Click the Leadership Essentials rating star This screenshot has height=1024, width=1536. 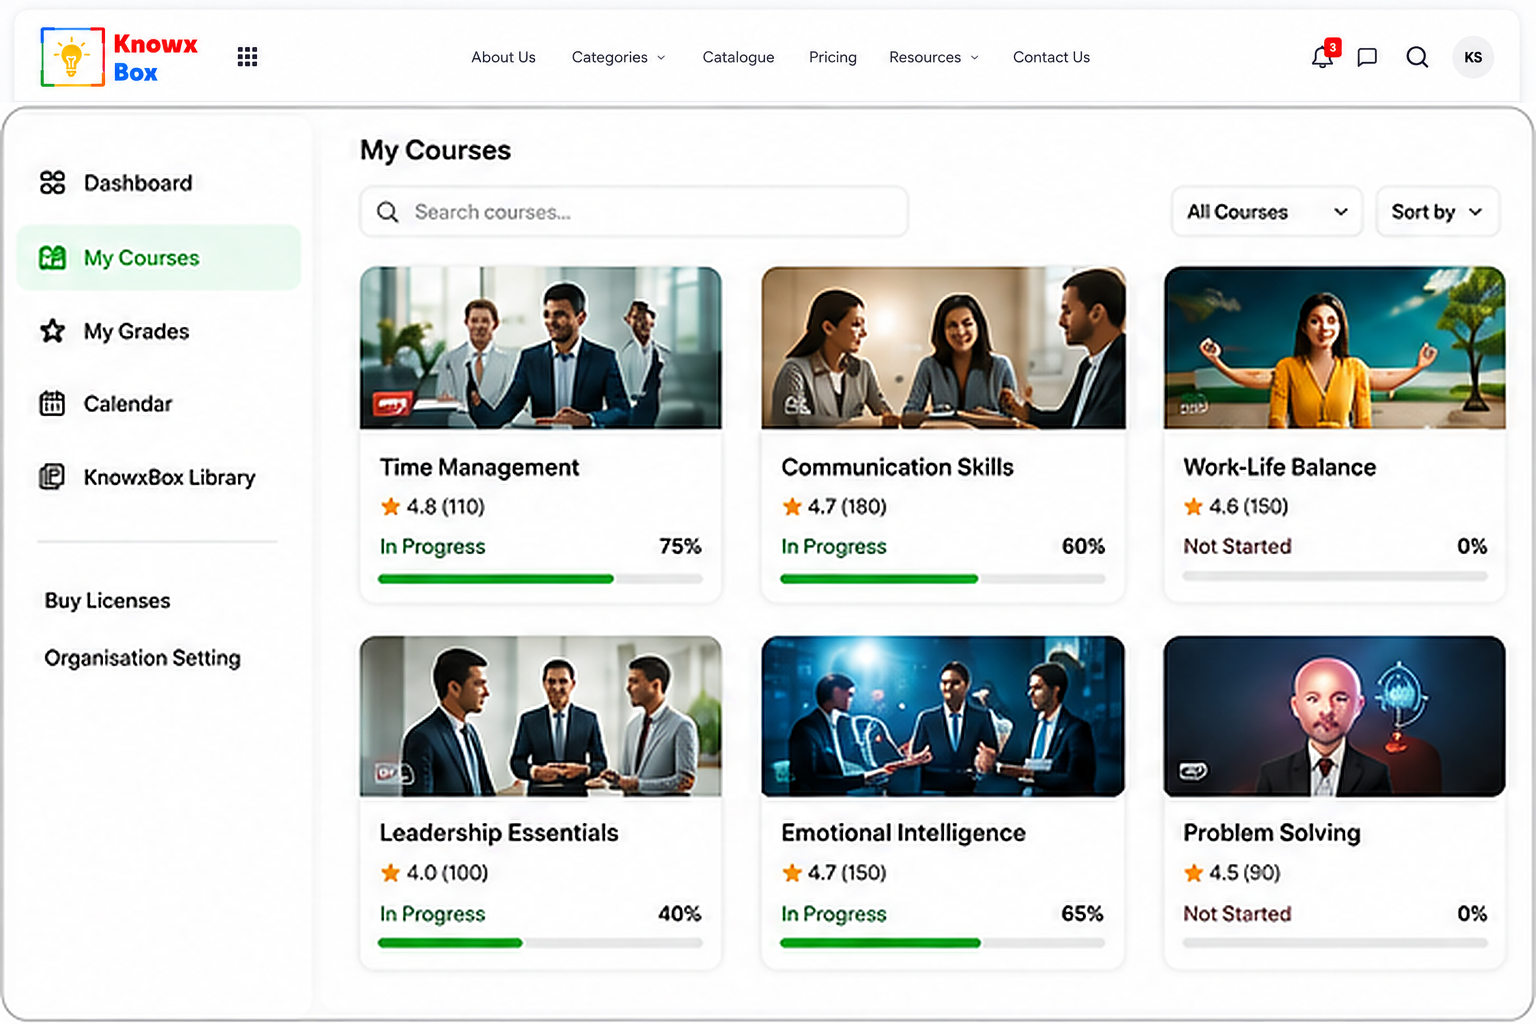tap(390, 873)
